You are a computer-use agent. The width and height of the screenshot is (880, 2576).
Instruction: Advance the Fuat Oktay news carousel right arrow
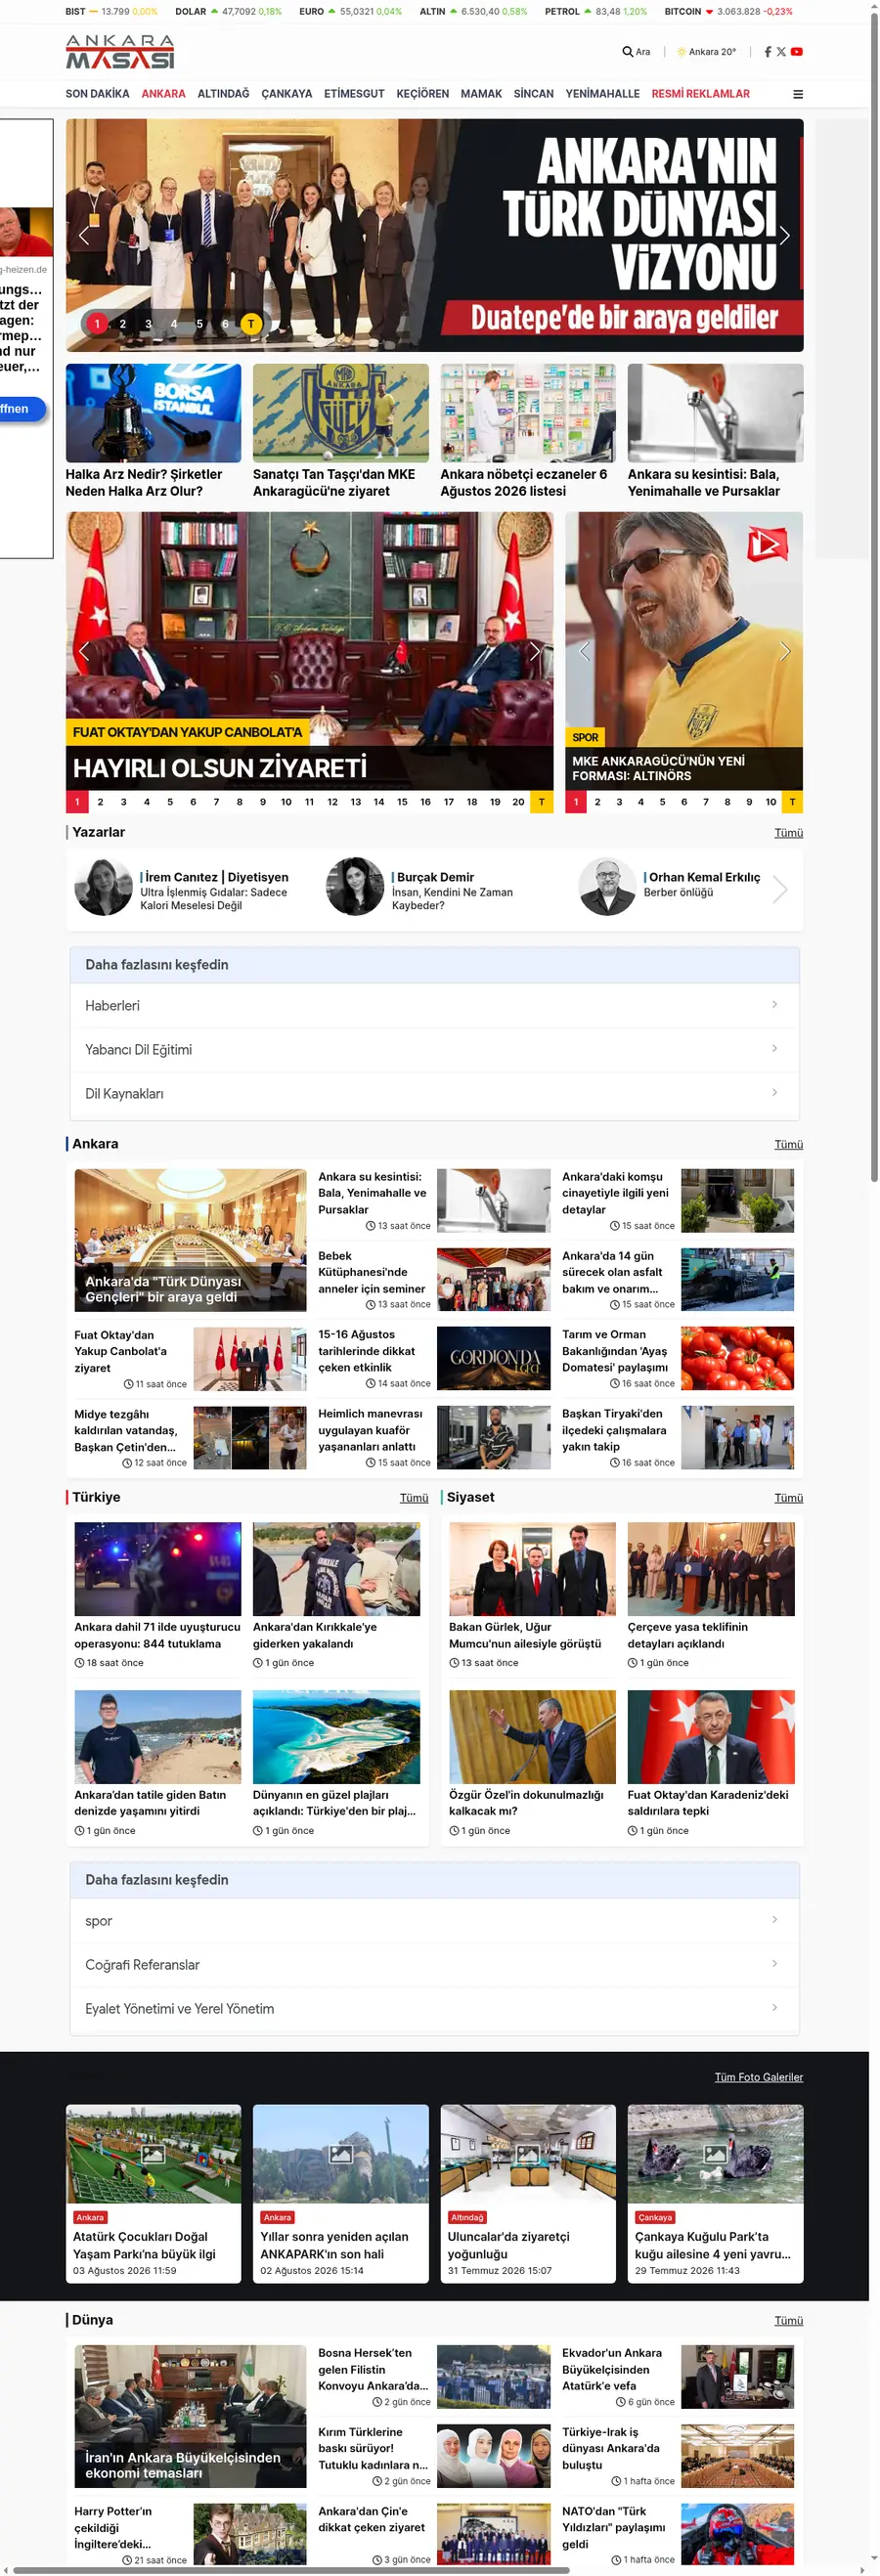pyautogui.click(x=534, y=651)
